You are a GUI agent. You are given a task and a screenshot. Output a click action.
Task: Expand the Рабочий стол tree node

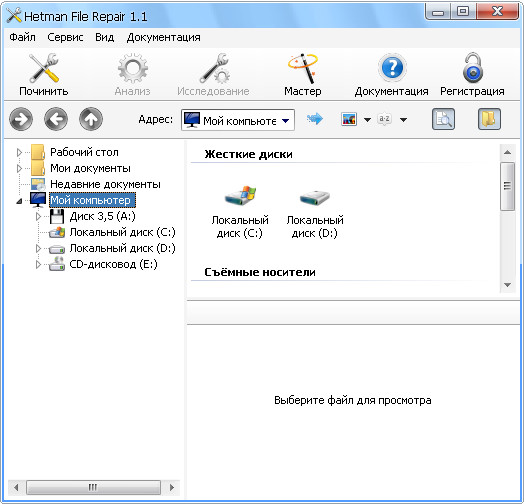[19, 152]
